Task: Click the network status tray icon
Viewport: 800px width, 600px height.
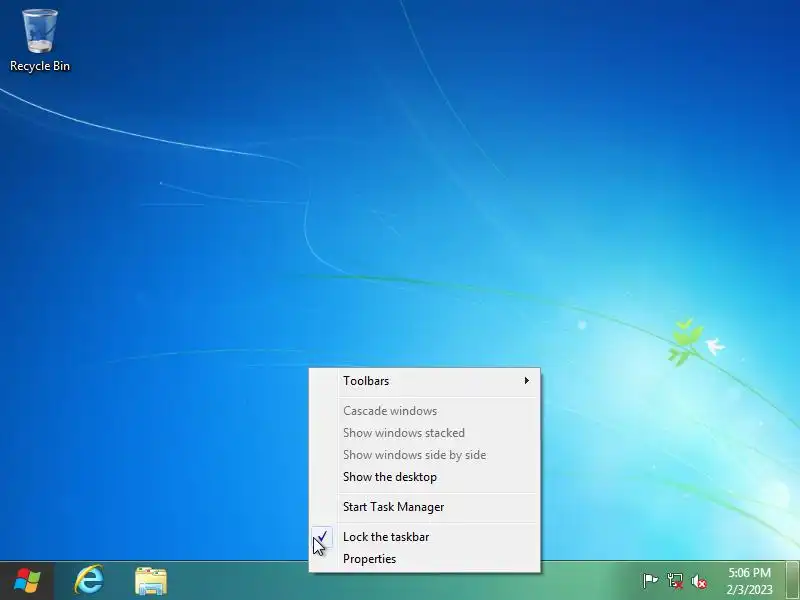Action: point(674,581)
